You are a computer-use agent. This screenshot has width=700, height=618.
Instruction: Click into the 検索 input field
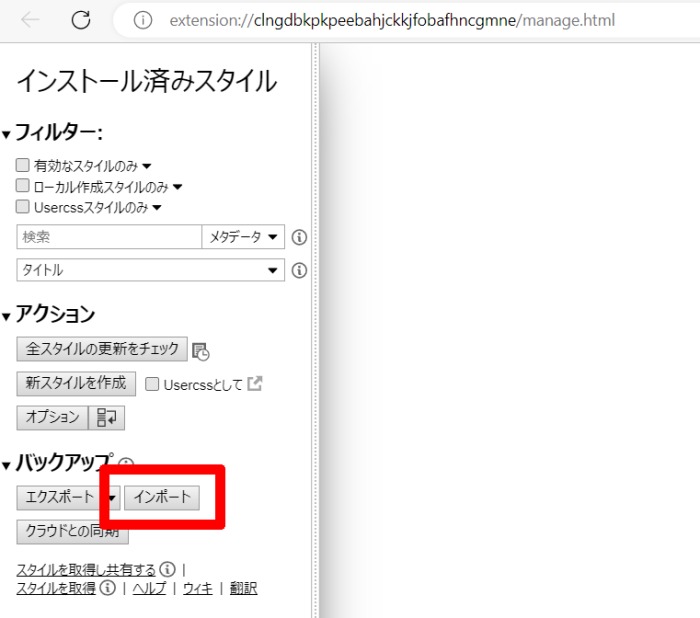(x=108, y=237)
